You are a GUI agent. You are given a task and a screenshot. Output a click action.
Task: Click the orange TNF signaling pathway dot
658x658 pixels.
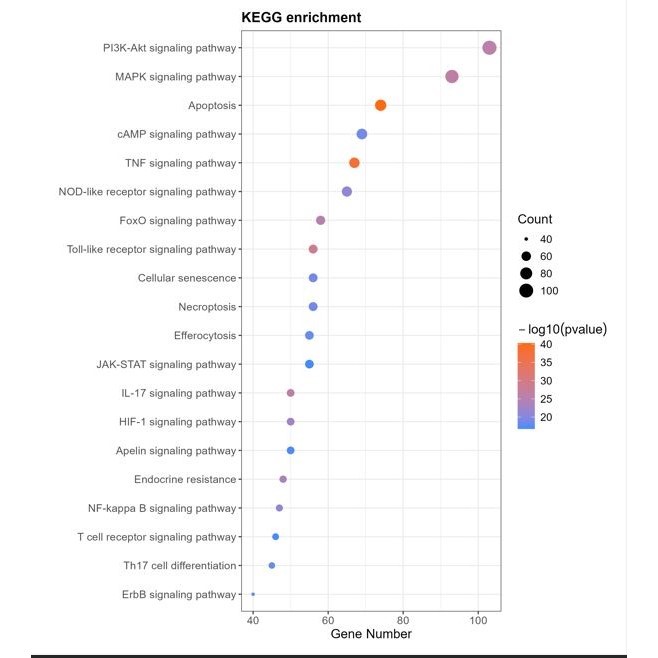(354, 163)
